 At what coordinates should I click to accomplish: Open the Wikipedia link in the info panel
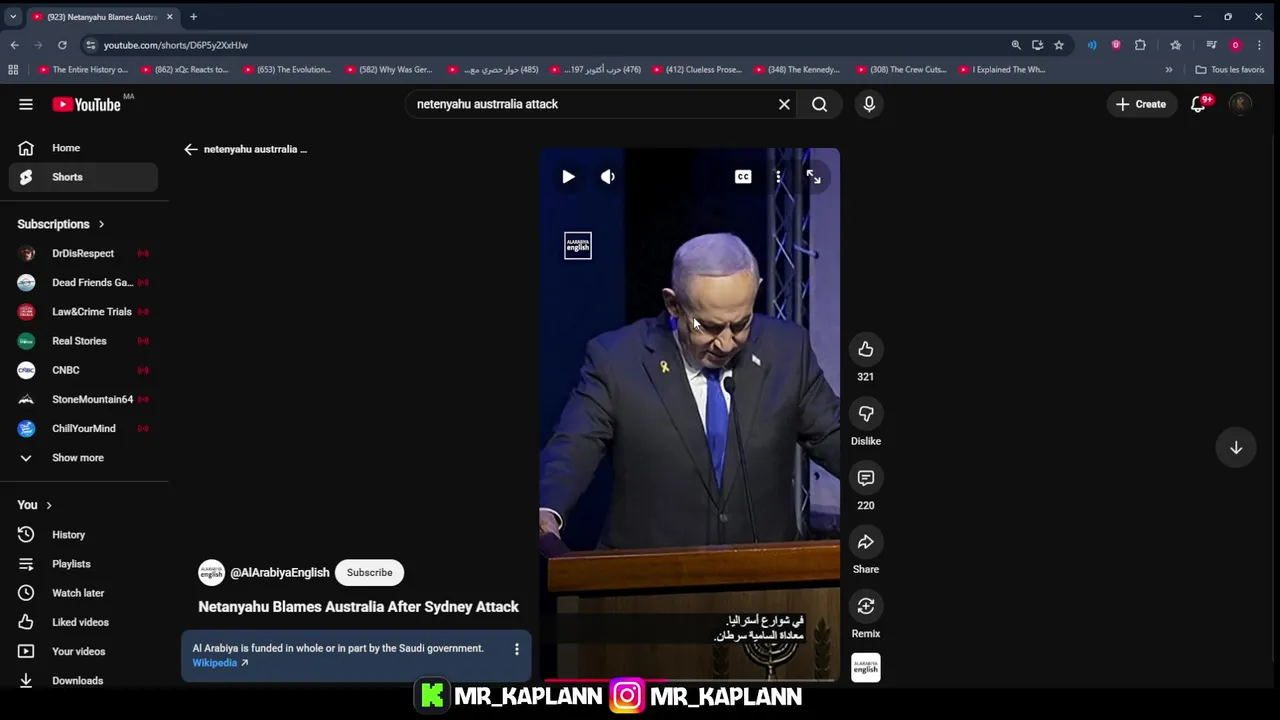pyautogui.click(x=220, y=663)
